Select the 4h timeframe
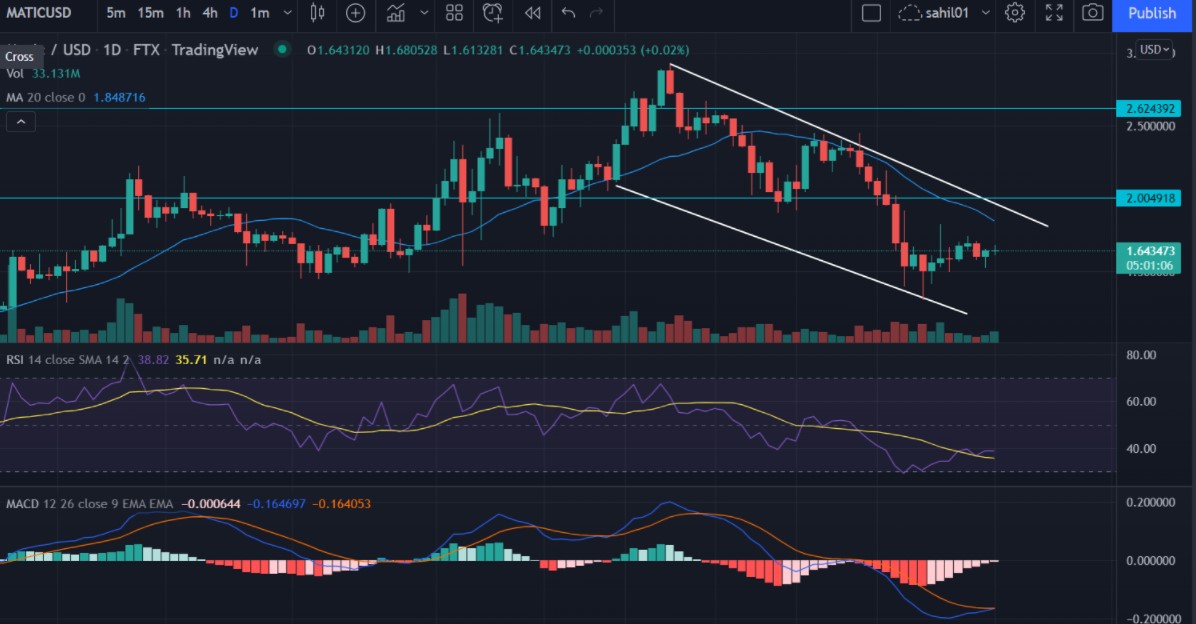The width and height of the screenshot is (1196, 624). coord(209,13)
